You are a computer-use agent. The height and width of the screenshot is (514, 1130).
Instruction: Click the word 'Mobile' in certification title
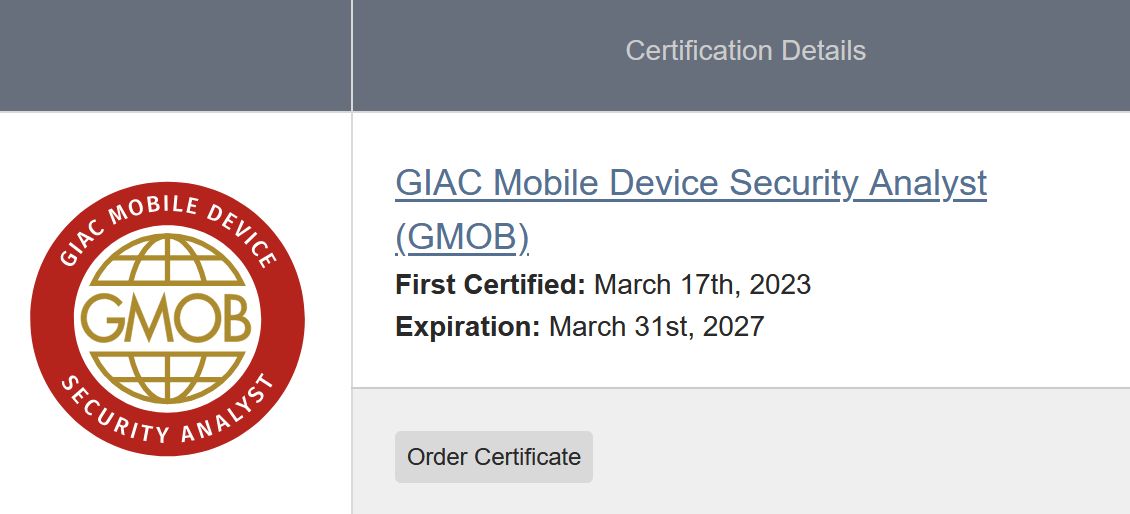543,183
